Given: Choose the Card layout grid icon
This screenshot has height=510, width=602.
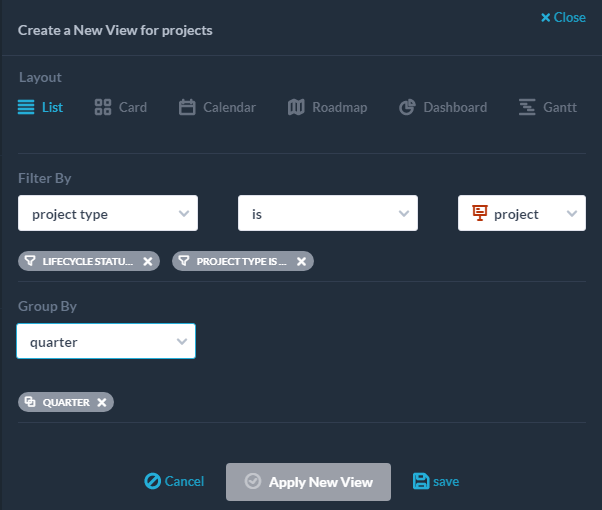Looking at the screenshot, I should 103,107.
